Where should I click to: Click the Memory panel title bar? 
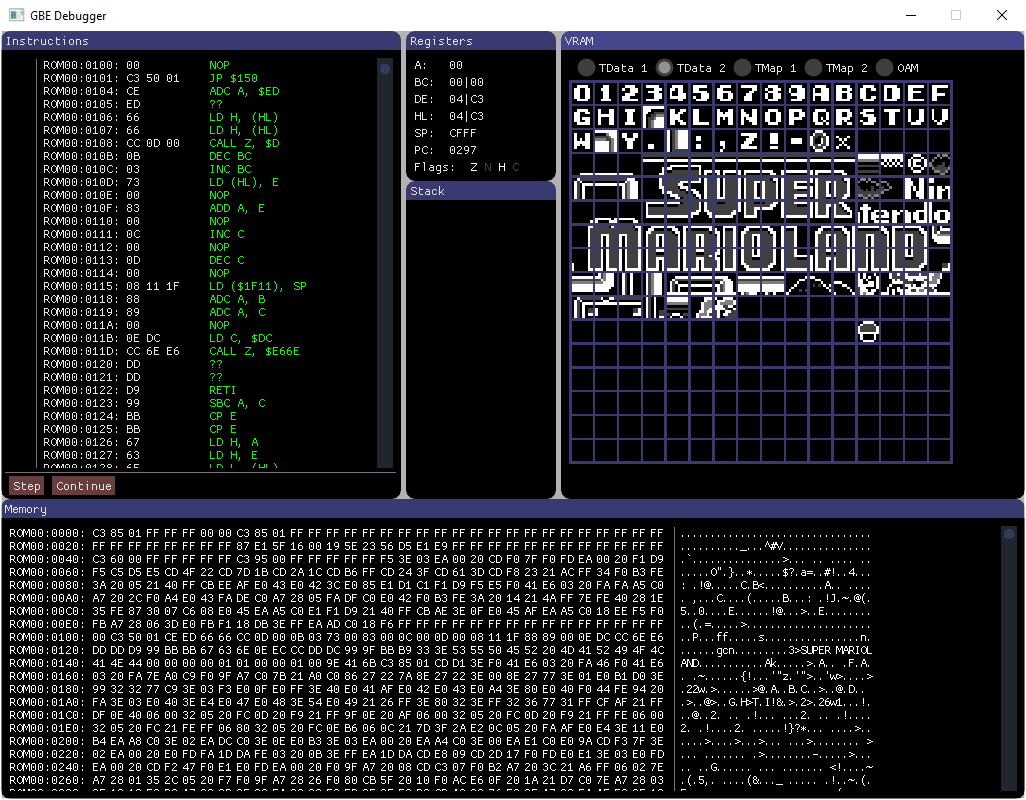point(513,509)
